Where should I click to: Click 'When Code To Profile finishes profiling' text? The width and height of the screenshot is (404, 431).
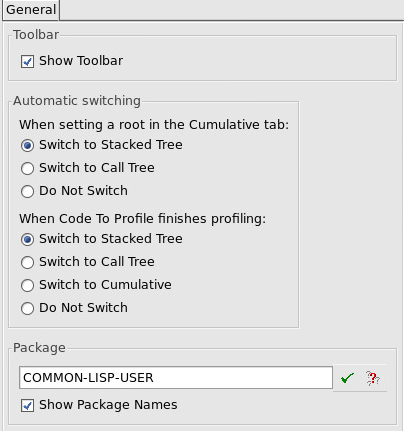coord(143,219)
